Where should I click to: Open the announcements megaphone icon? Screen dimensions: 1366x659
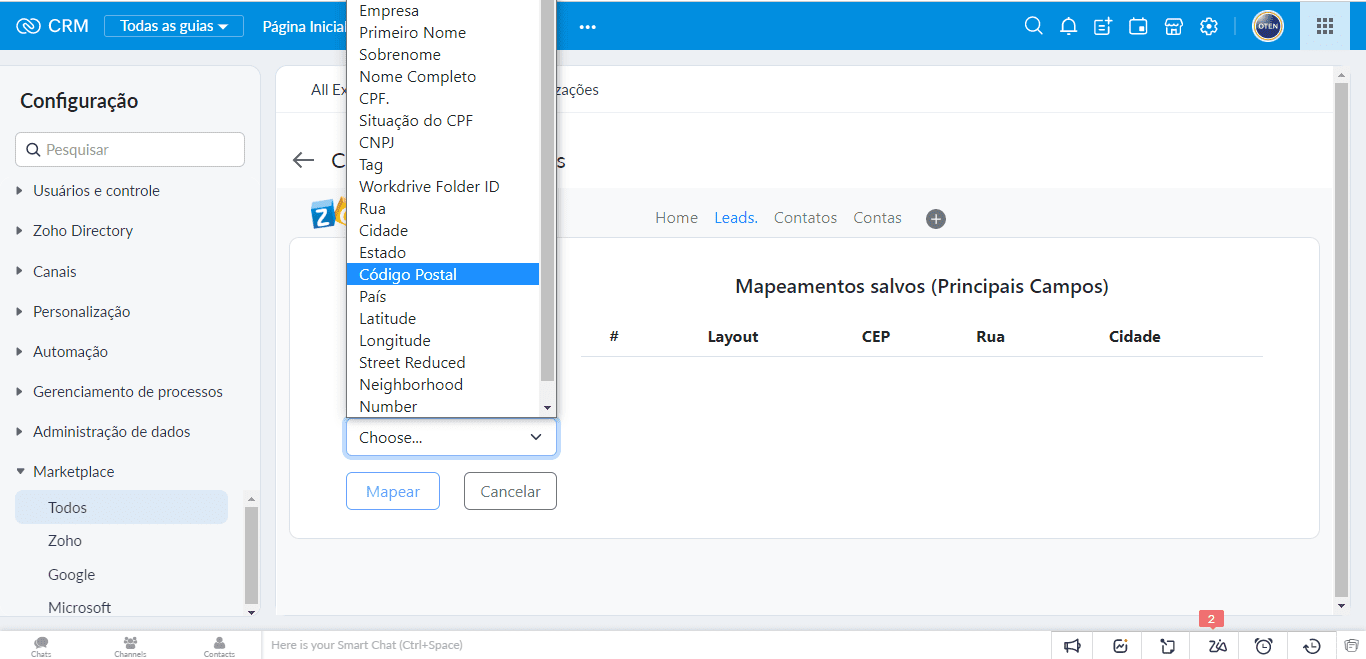[1072, 646]
